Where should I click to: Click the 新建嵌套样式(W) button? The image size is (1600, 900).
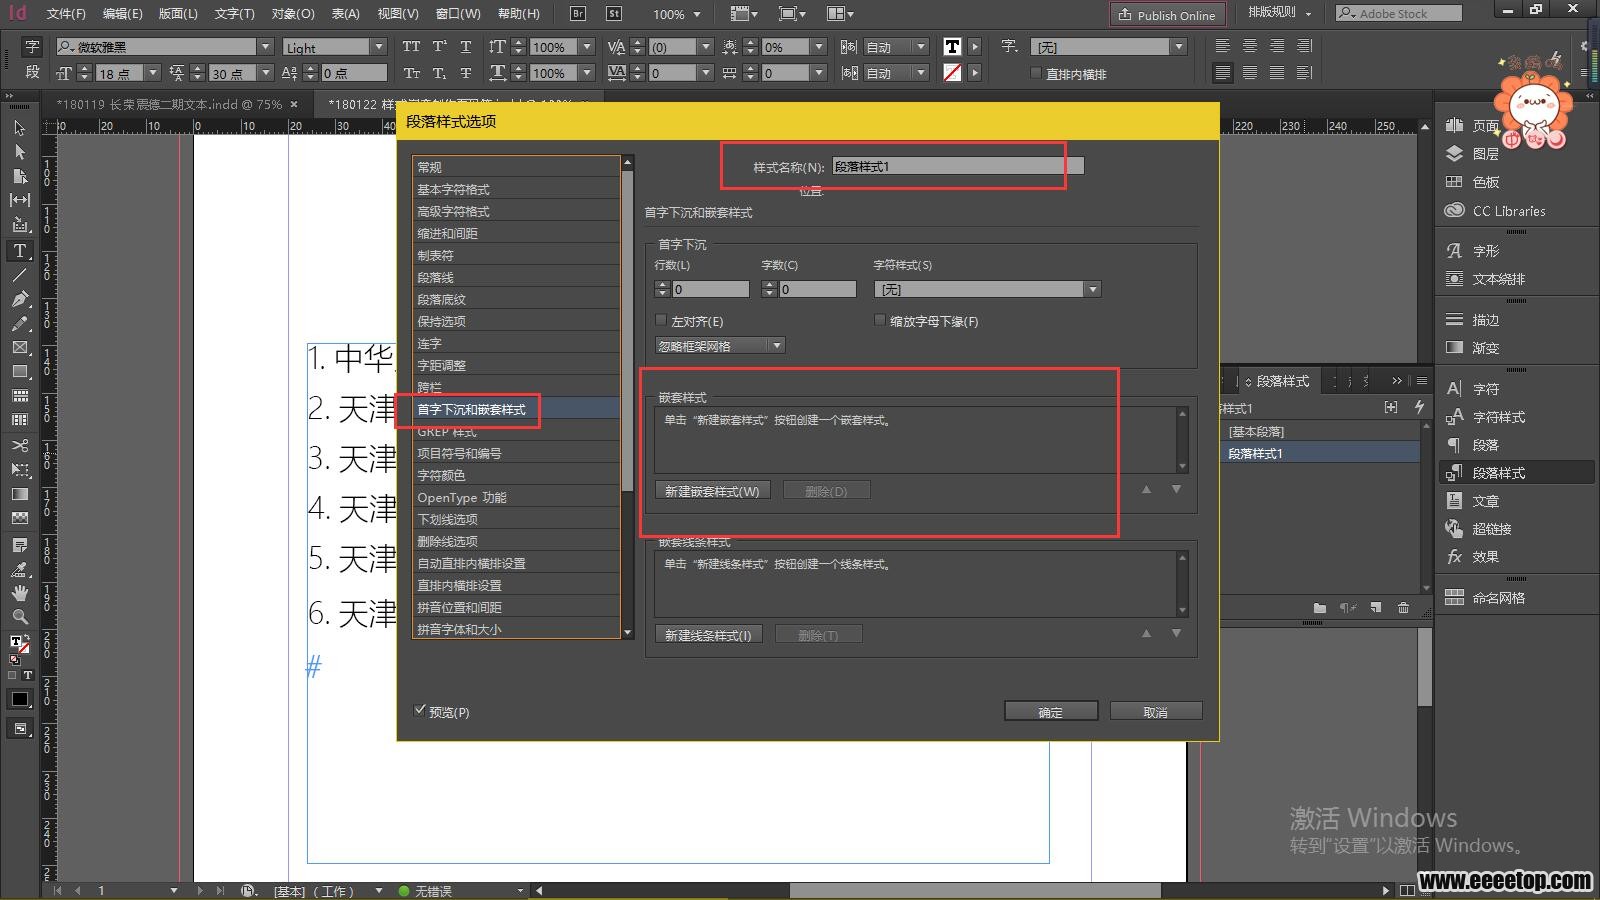(x=712, y=491)
